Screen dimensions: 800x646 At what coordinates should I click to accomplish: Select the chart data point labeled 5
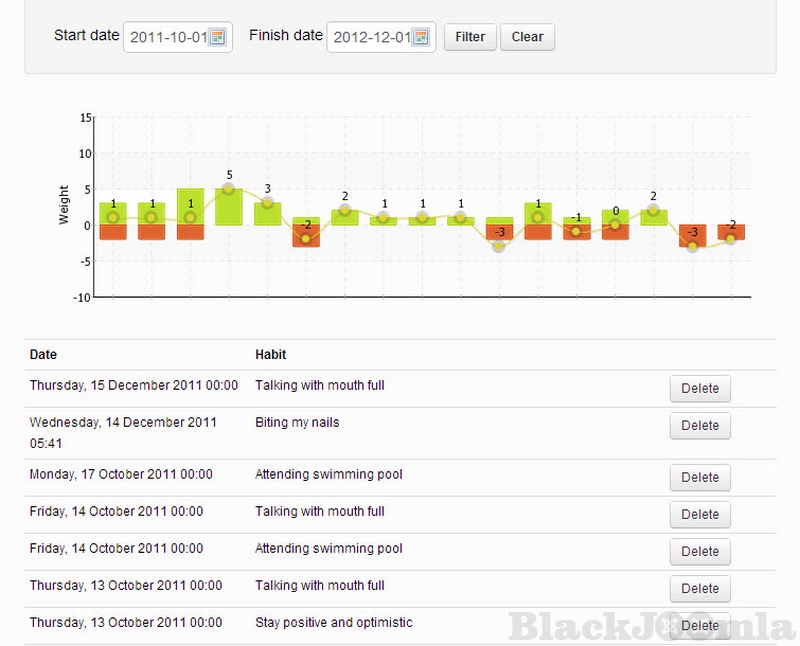pos(229,188)
